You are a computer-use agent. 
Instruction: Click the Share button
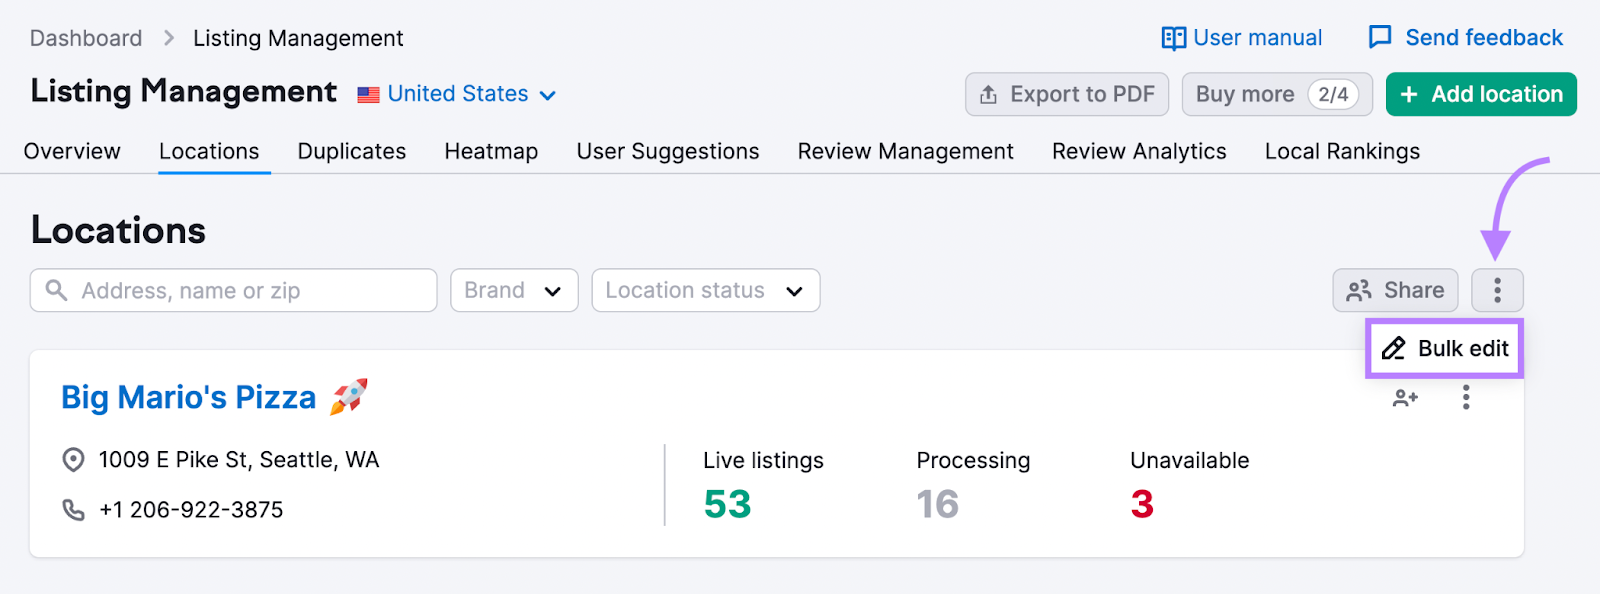tap(1395, 290)
